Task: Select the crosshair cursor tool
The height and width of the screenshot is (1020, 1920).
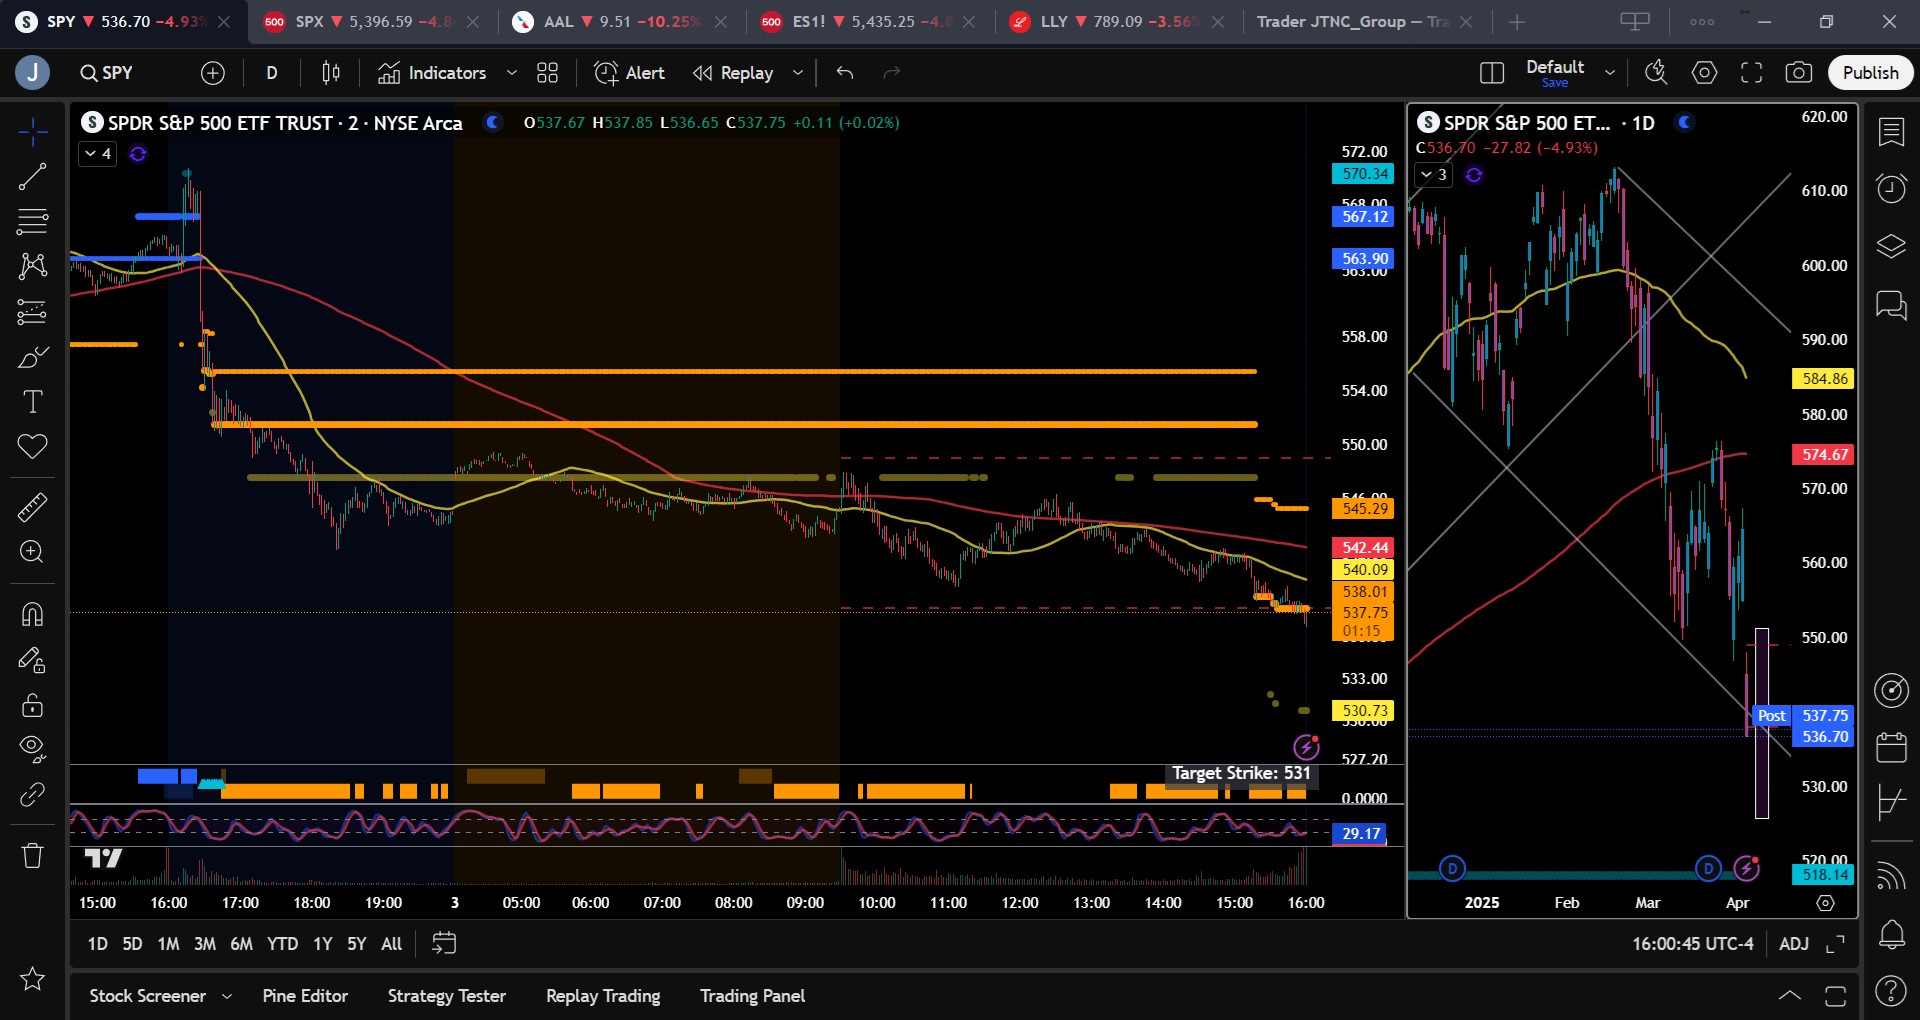Action: (x=32, y=131)
